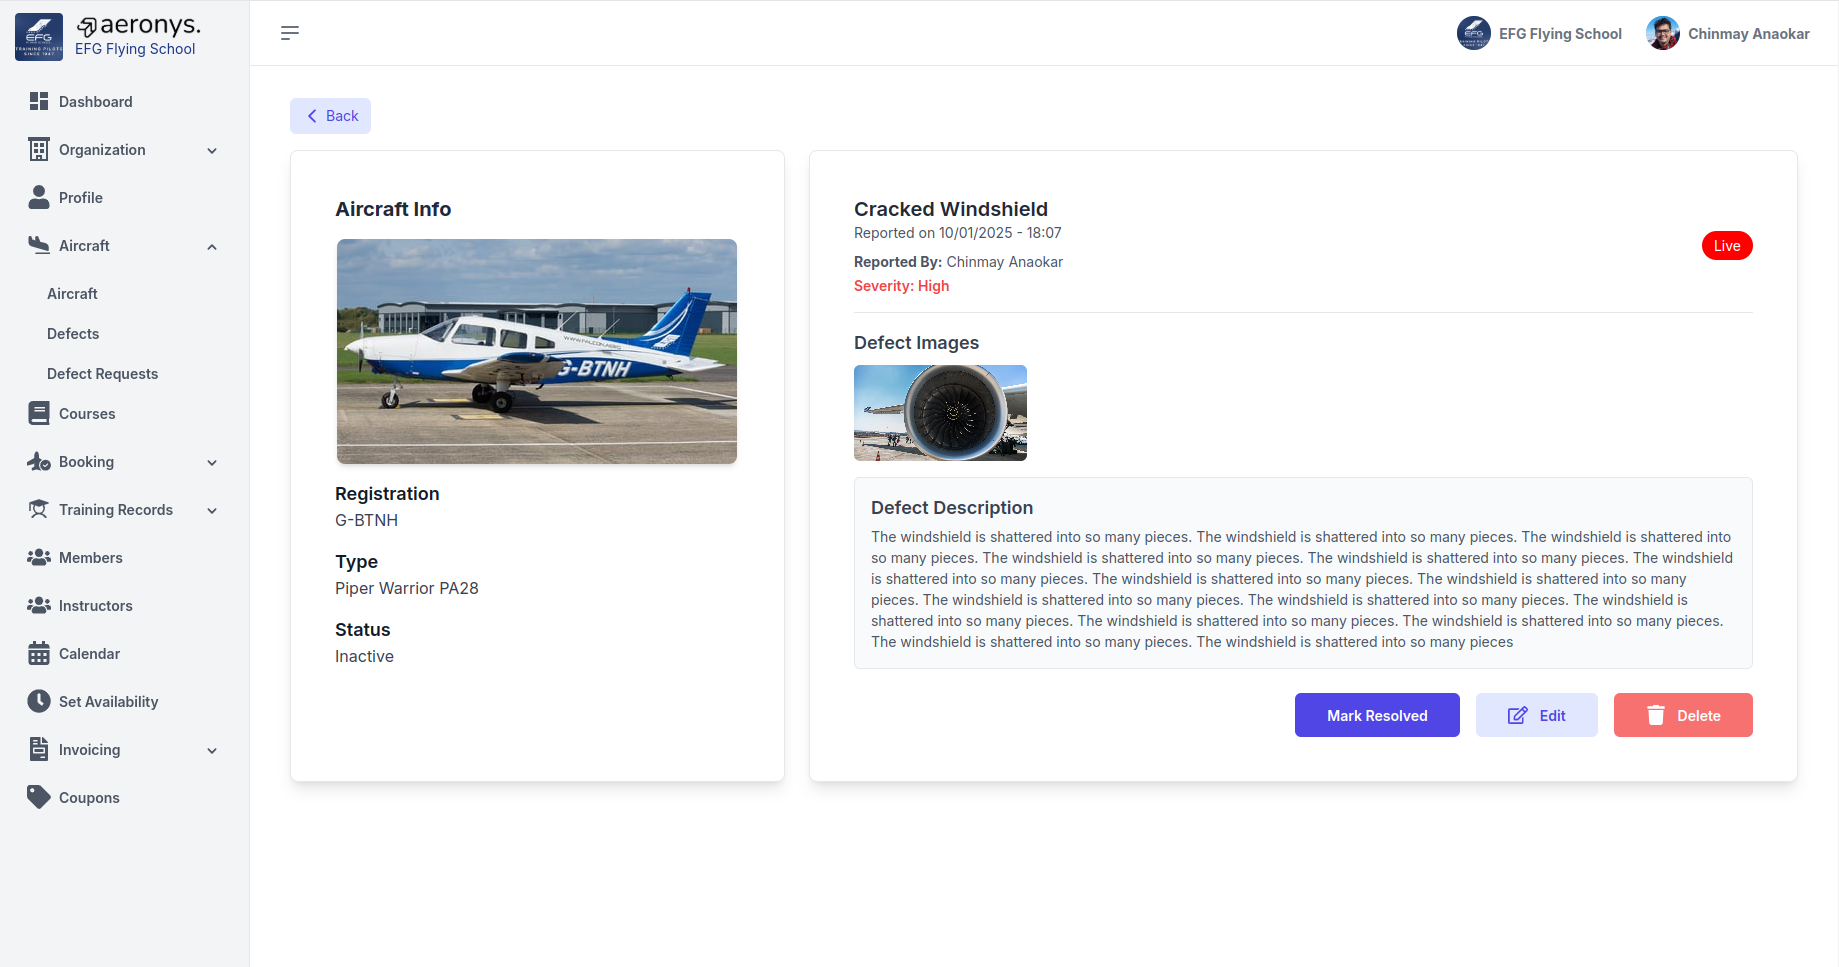Open the Defects submenu item

(73, 334)
